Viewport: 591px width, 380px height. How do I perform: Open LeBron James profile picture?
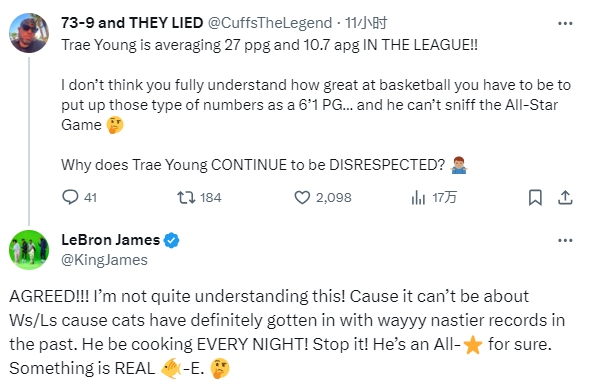tap(29, 250)
